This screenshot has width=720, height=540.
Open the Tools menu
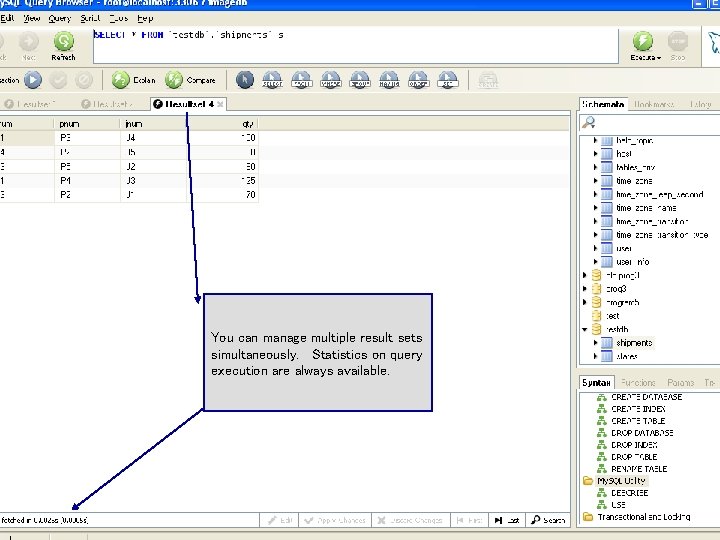point(118,18)
